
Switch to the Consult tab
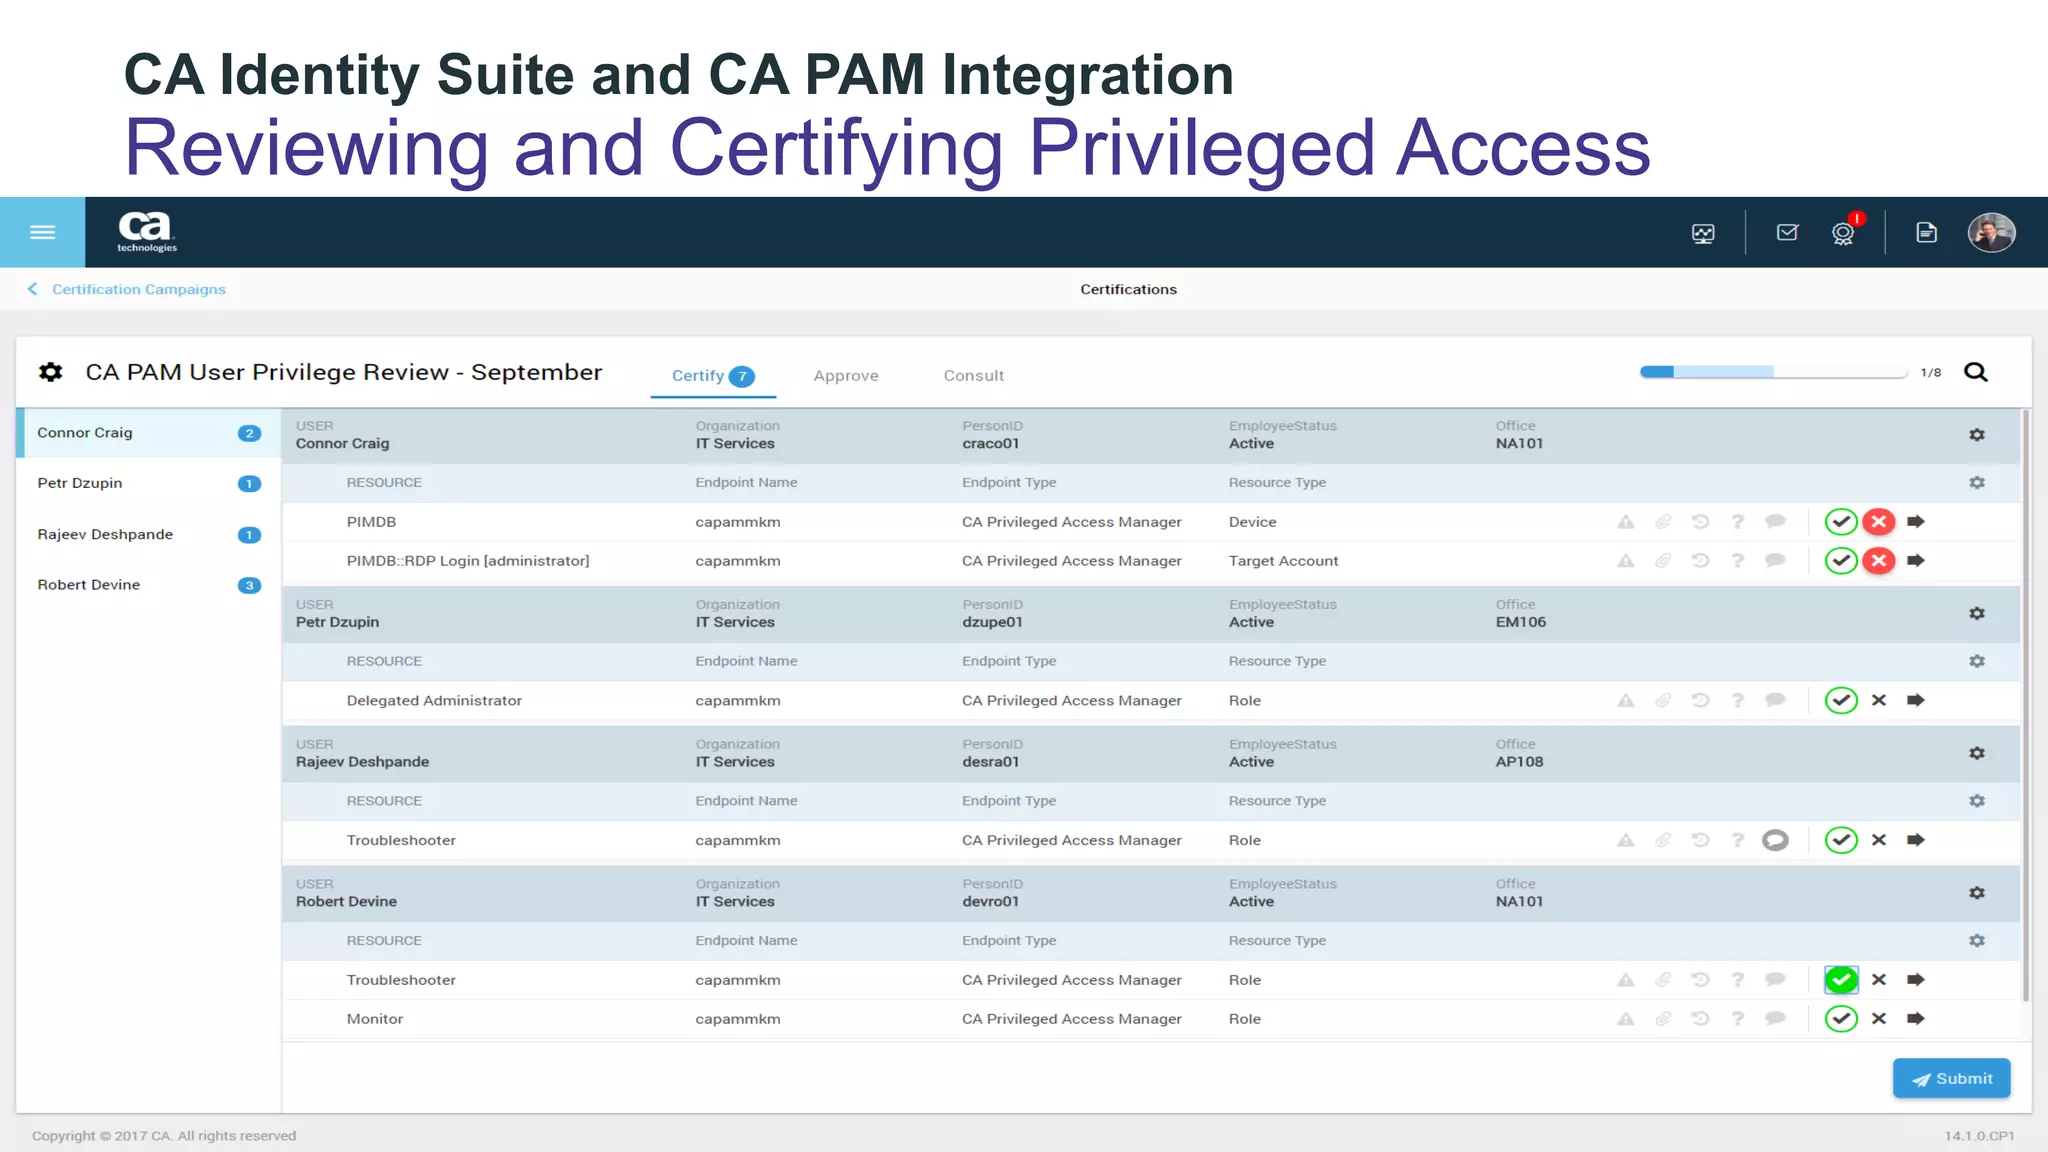(x=973, y=376)
